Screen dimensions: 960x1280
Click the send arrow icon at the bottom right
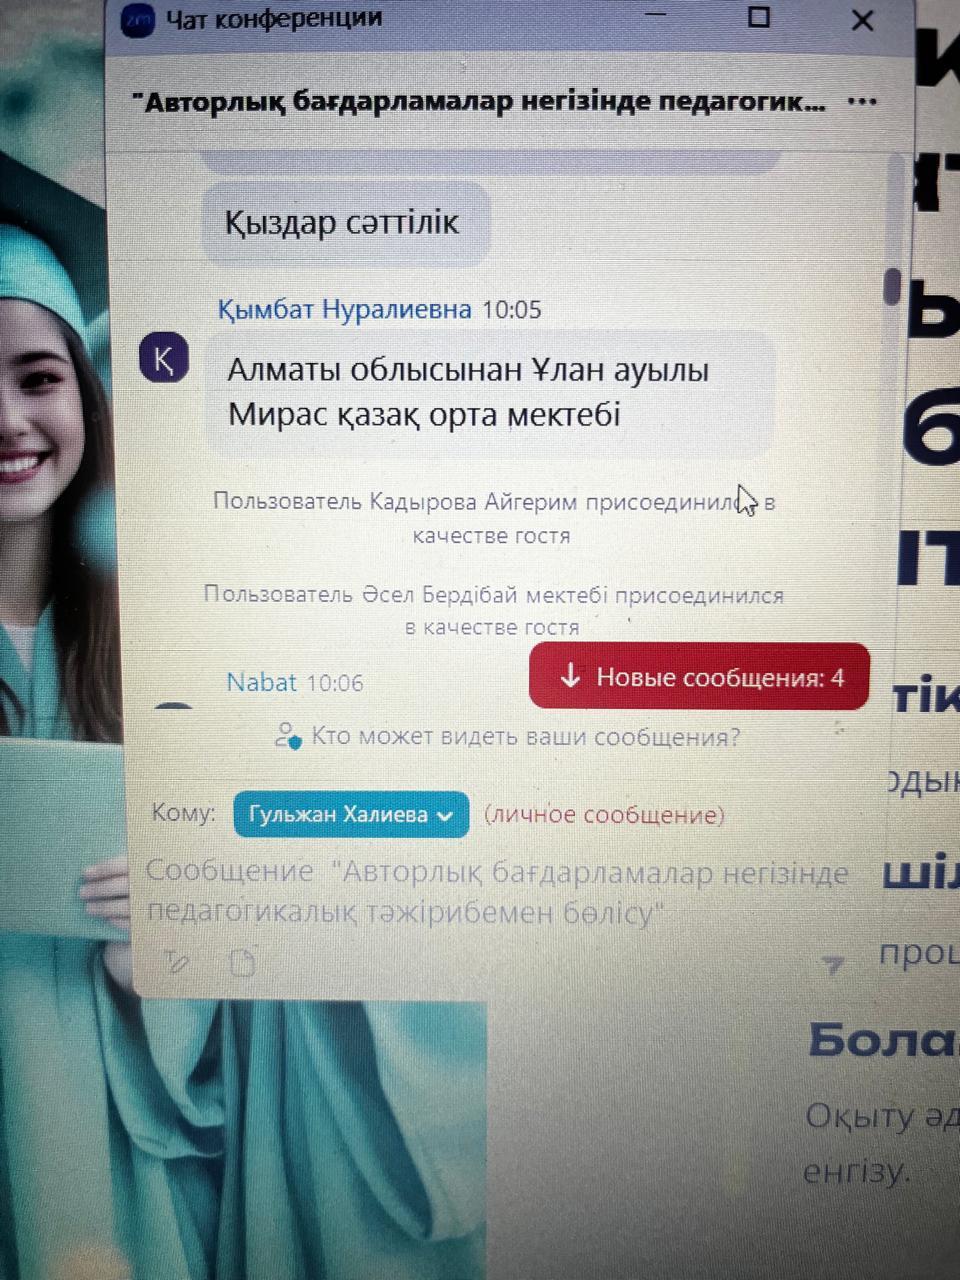point(832,965)
